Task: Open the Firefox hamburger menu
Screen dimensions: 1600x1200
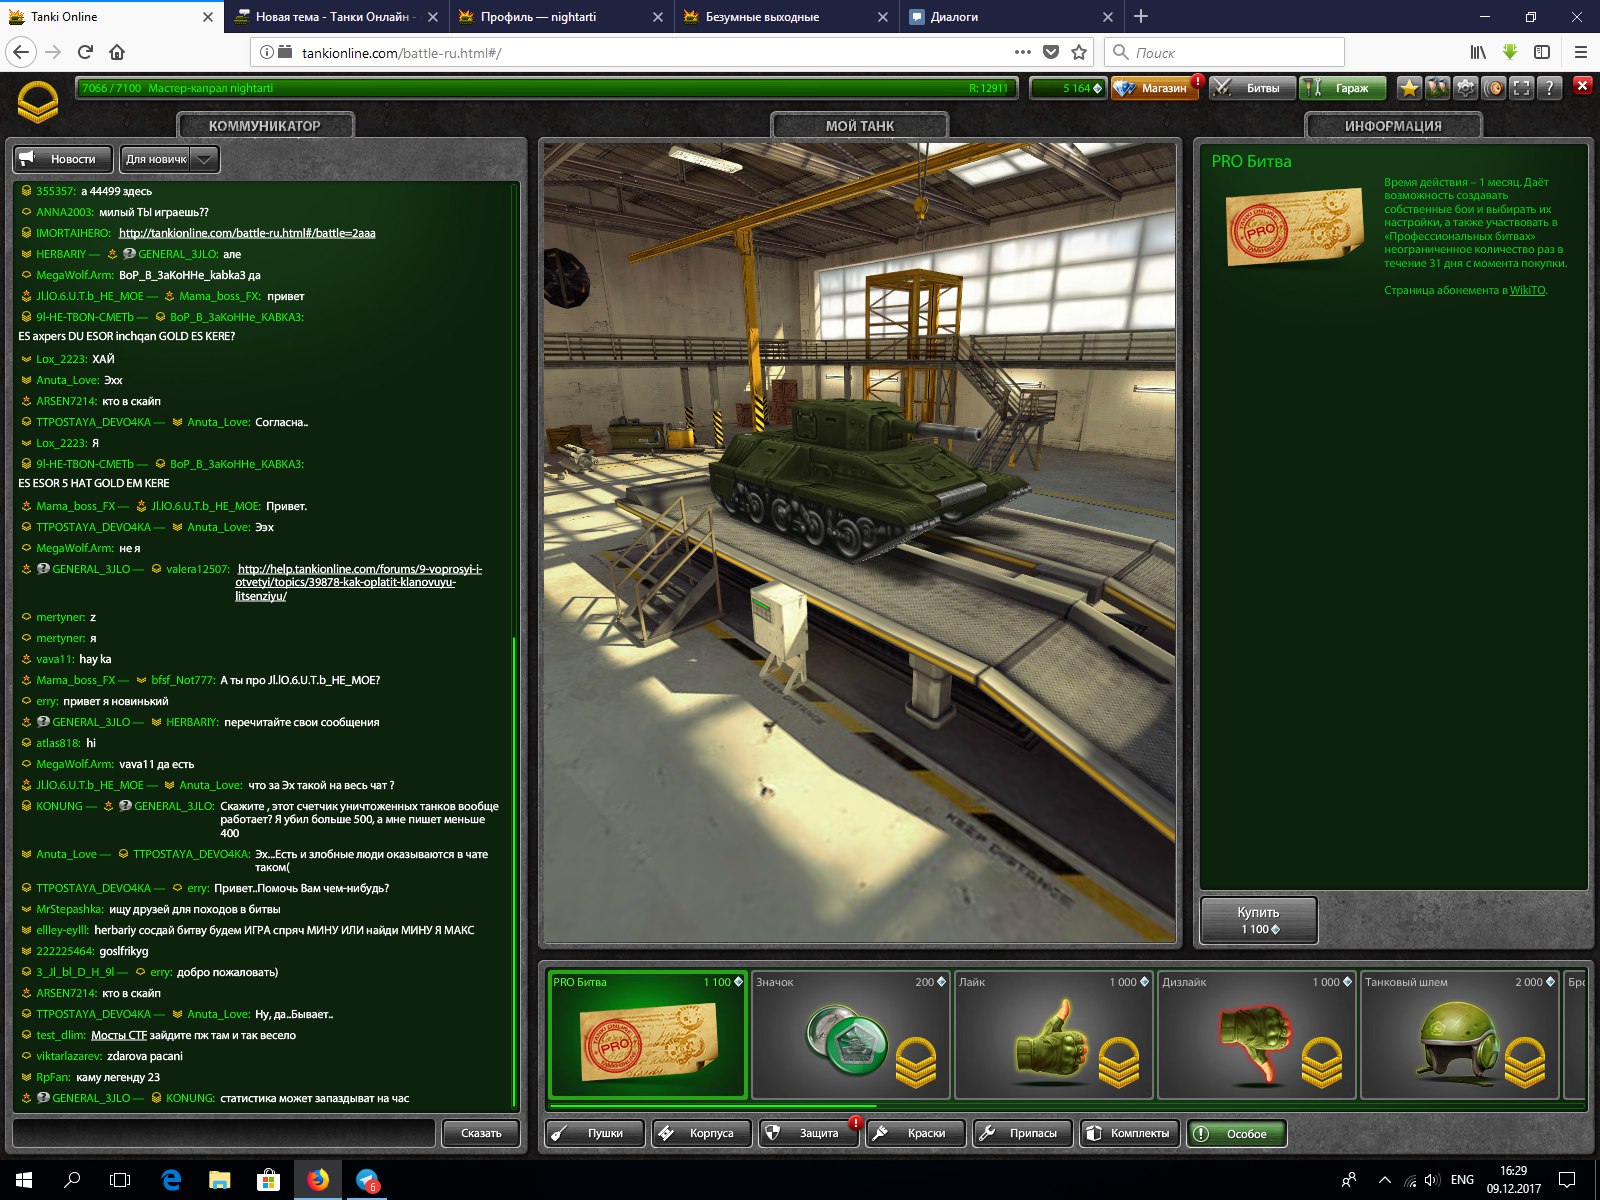Action: click(1581, 52)
